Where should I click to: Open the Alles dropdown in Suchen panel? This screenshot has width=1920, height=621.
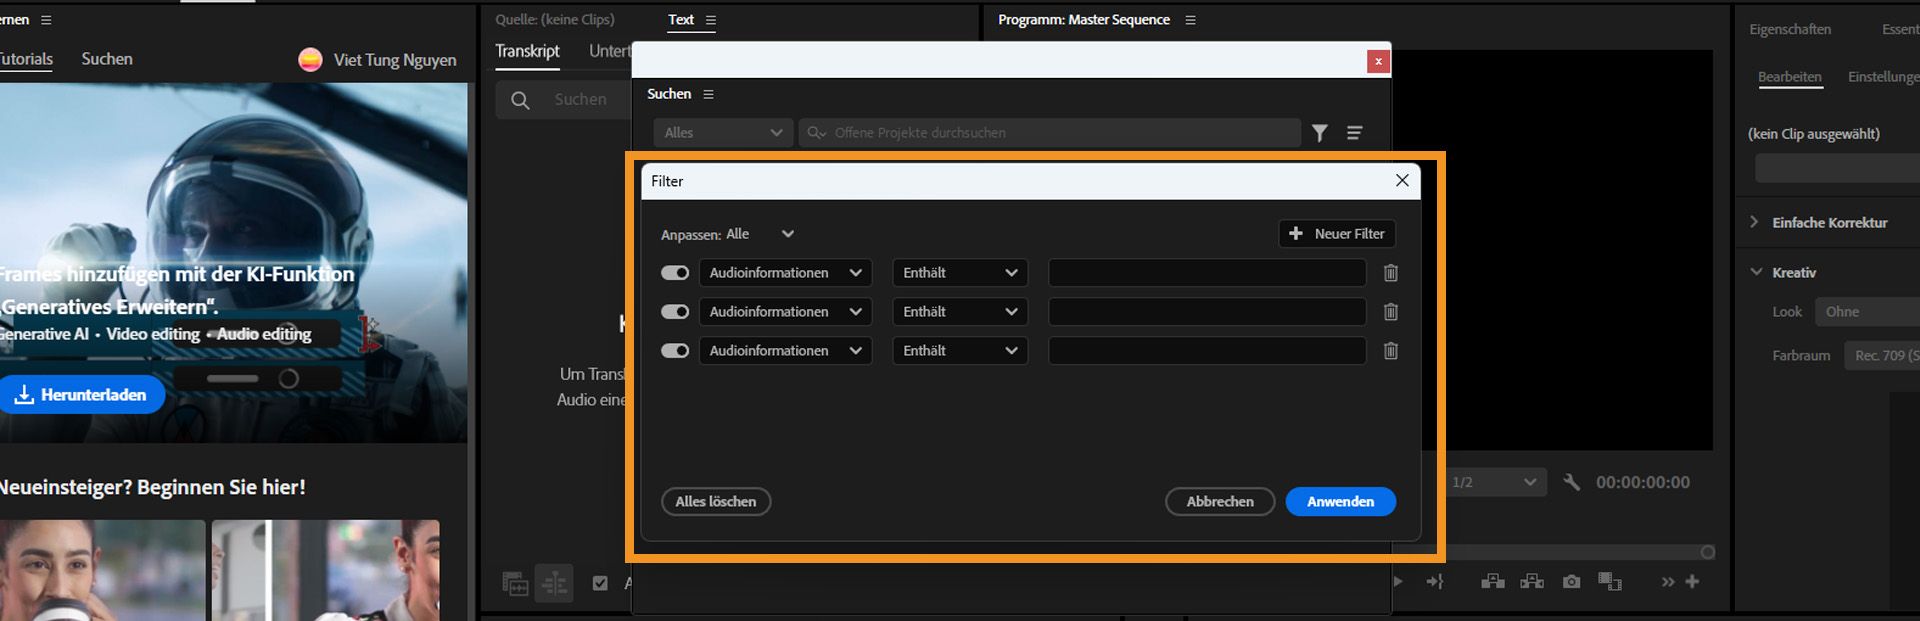tap(723, 133)
